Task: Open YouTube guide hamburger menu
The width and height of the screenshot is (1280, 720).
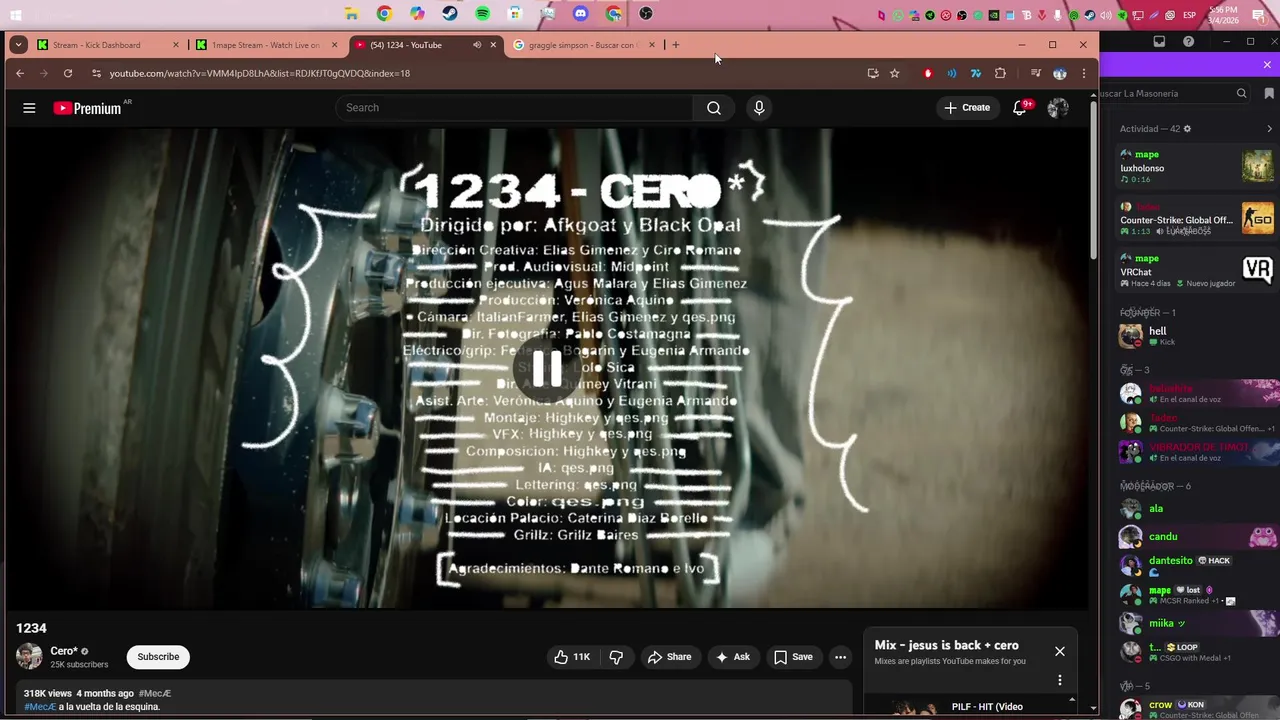Action: pyautogui.click(x=29, y=108)
